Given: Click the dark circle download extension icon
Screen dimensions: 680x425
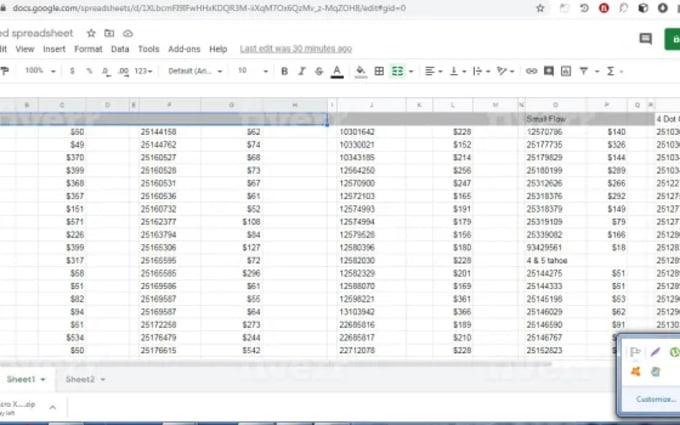Looking at the screenshot, I should coord(663,8).
